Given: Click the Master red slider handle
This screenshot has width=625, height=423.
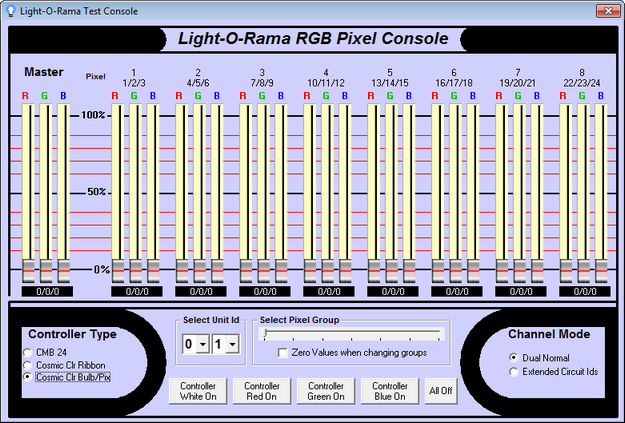Looking at the screenshot, I should coord(28,271).
